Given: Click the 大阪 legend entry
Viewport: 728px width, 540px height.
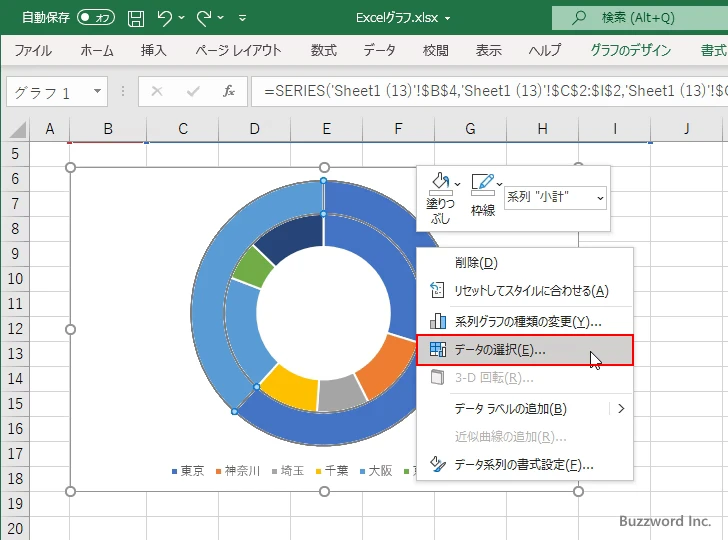Looking at the screenshot, I should tap(376, 471).
